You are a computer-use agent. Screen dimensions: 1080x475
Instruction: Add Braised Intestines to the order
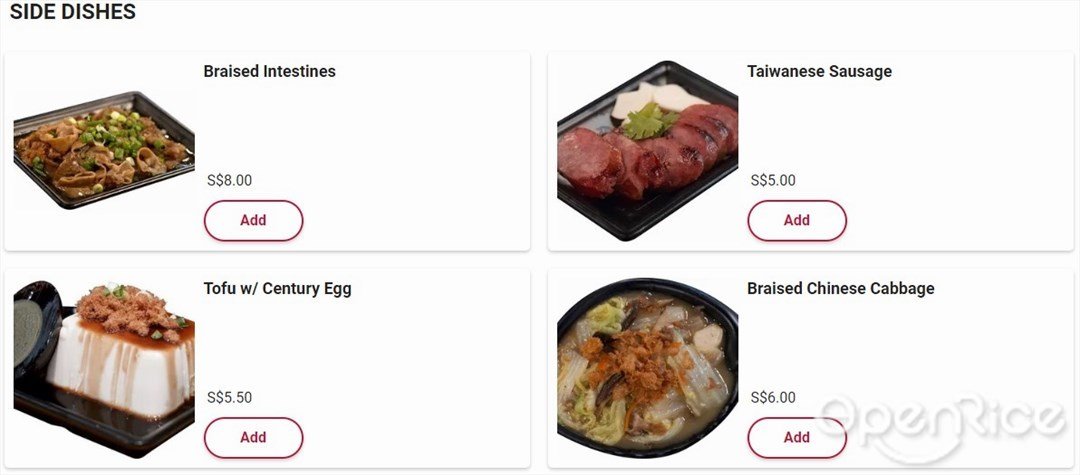253,220
